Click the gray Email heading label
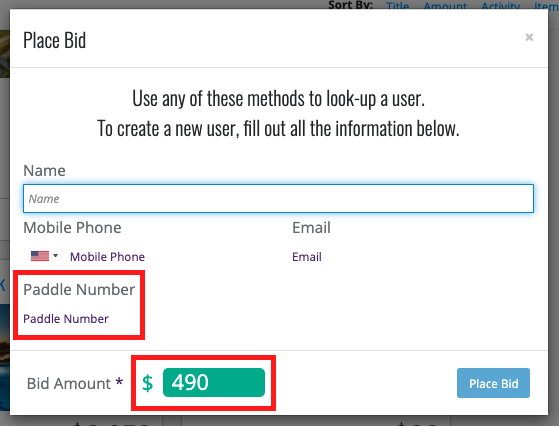Image resolution: width=559 pixels, height=426 pixels. (312, 227)
